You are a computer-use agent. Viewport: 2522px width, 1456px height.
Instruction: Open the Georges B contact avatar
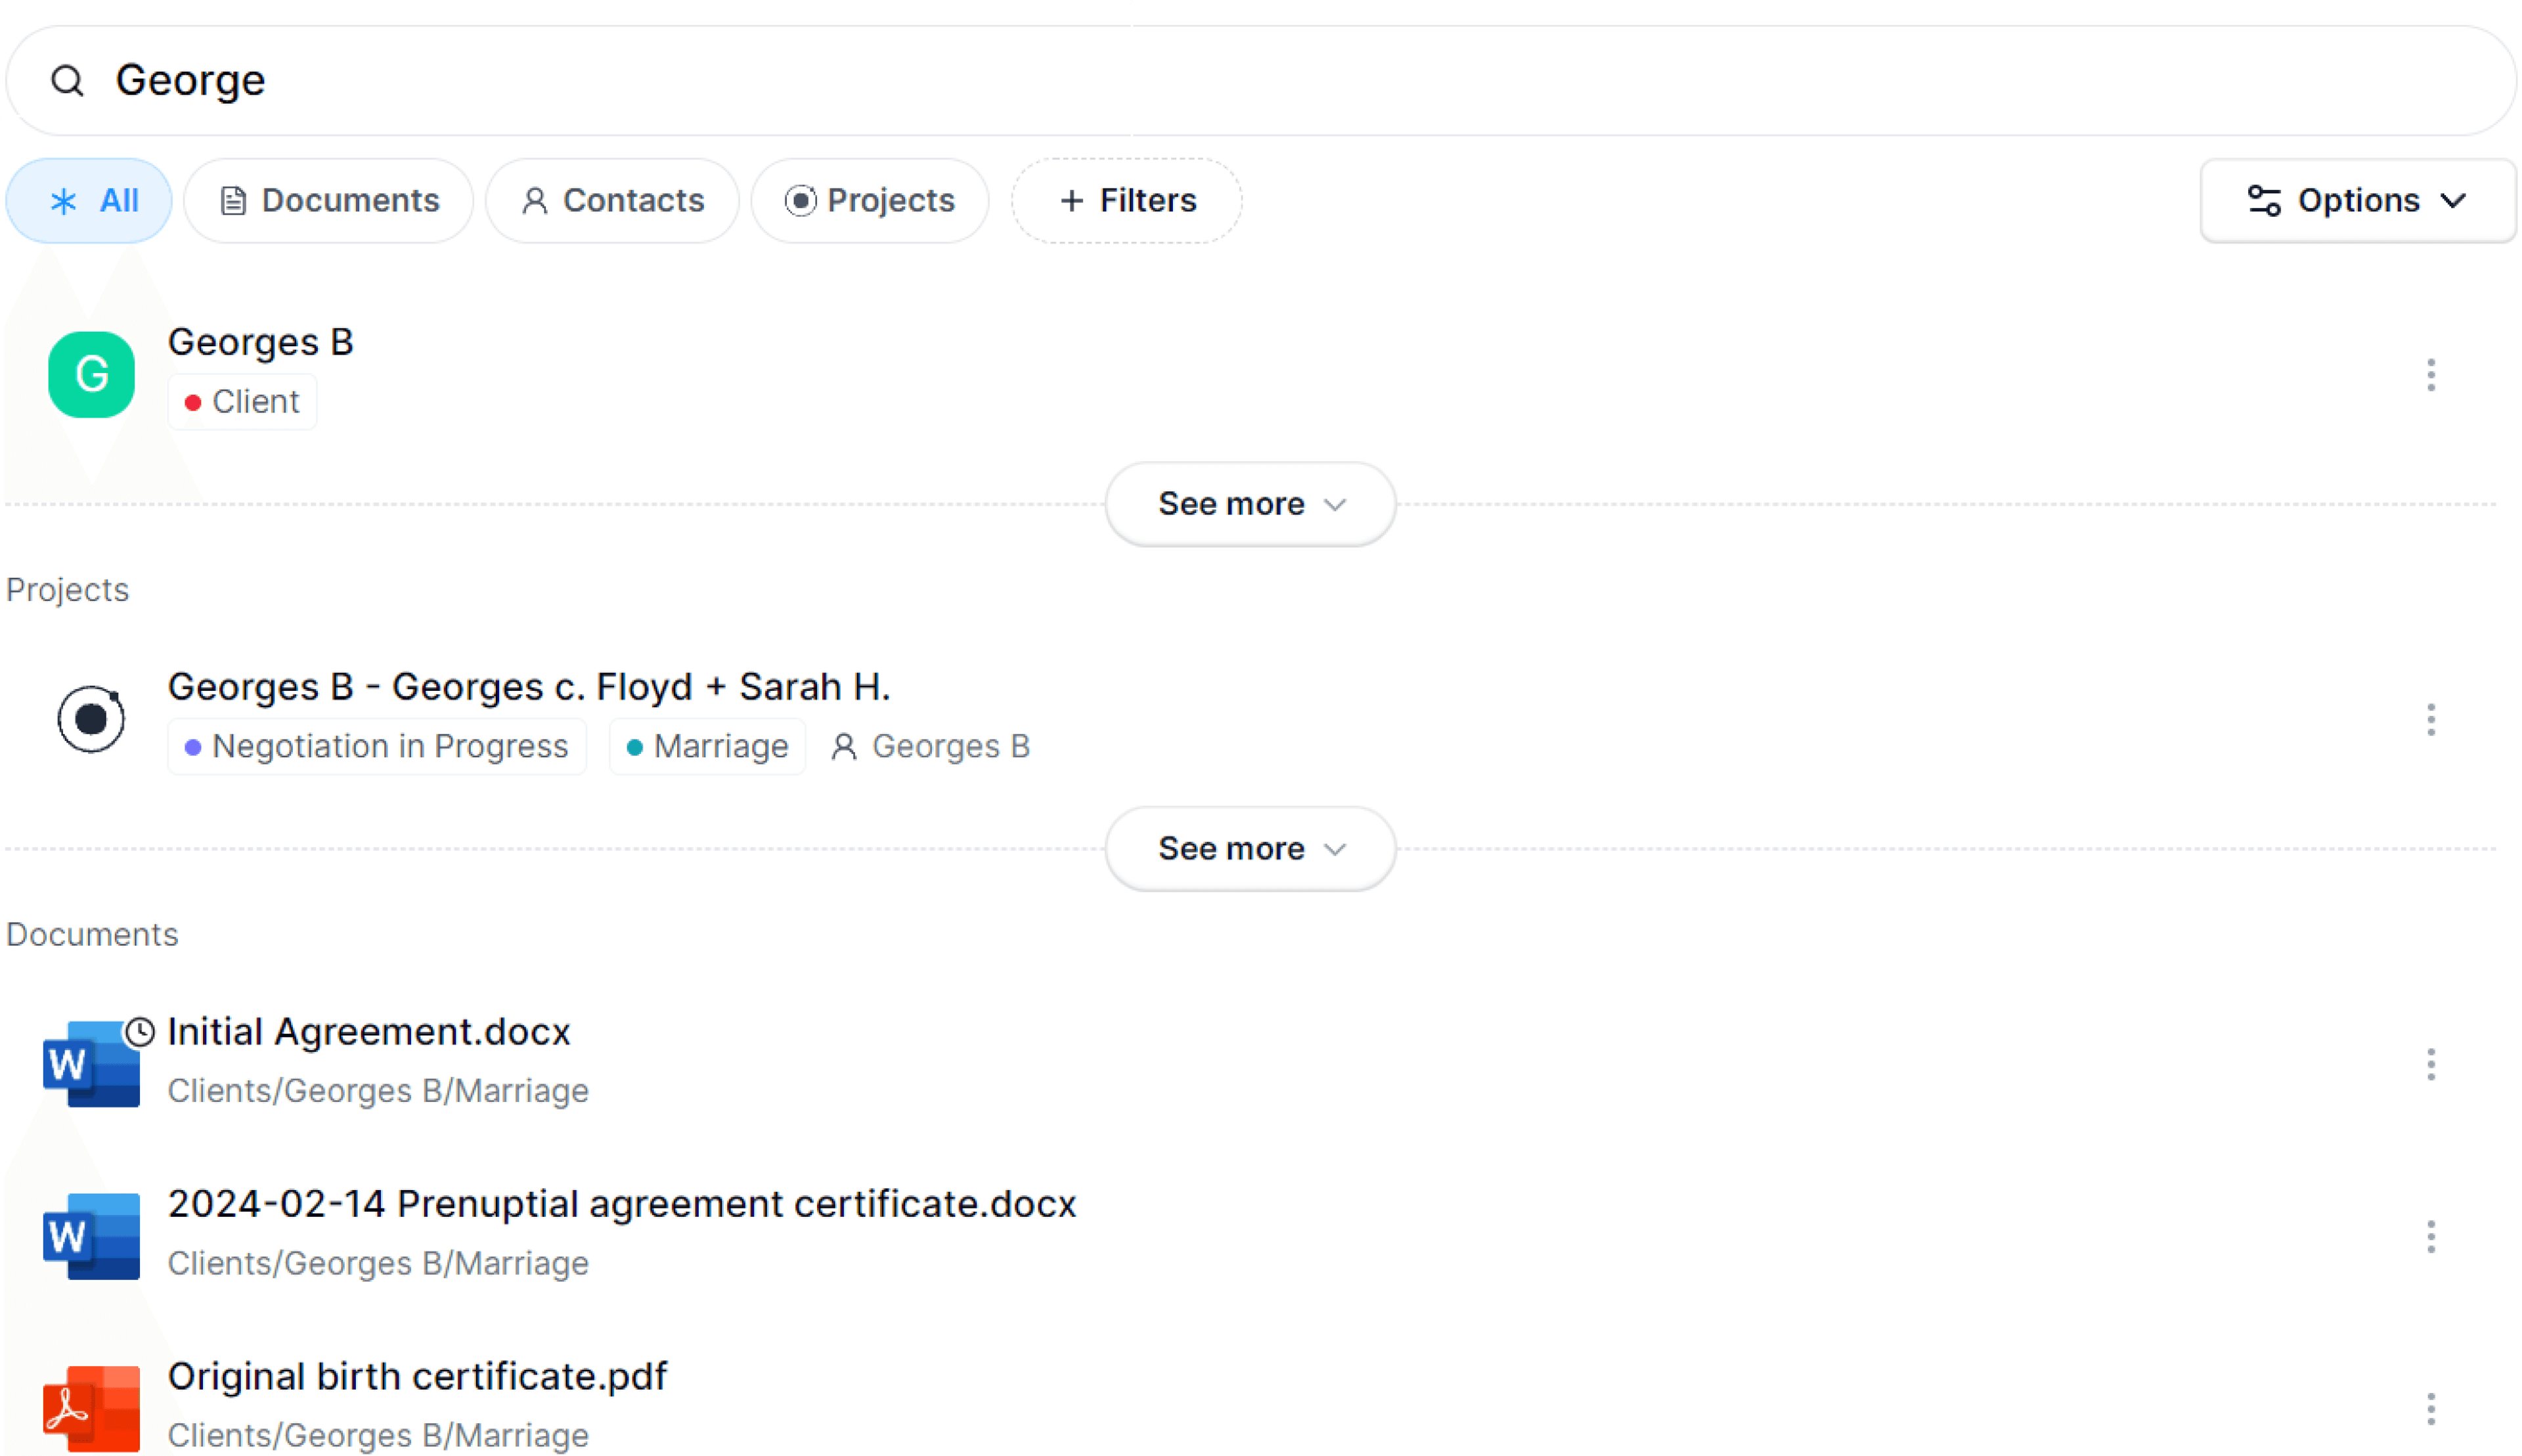click(x=91, y=375)
